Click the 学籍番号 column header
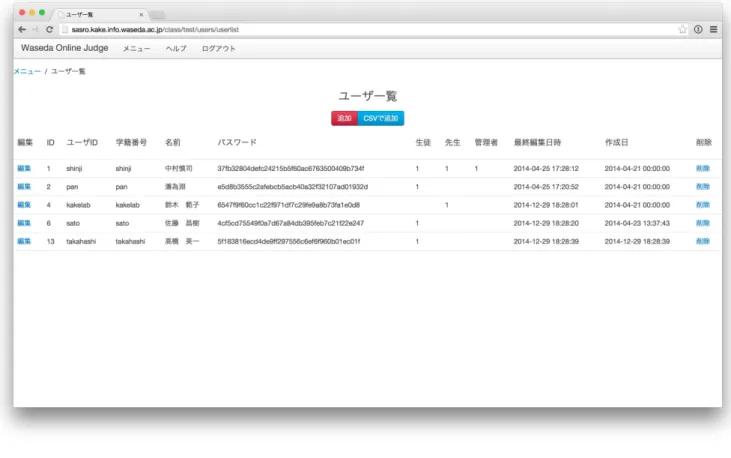Viewport: 731px width, 458px height. pos(131,142)
